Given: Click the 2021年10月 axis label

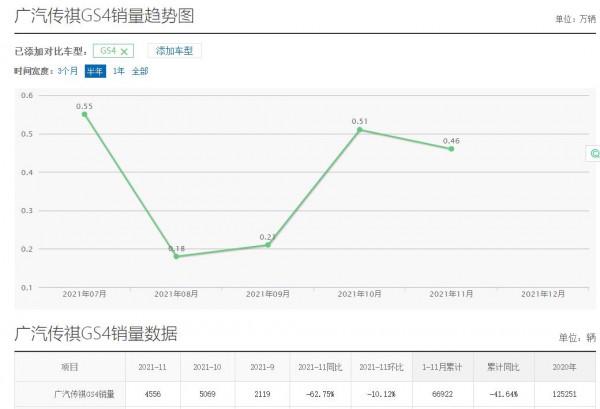Looking at the screenshot, I should click(360, 294).
